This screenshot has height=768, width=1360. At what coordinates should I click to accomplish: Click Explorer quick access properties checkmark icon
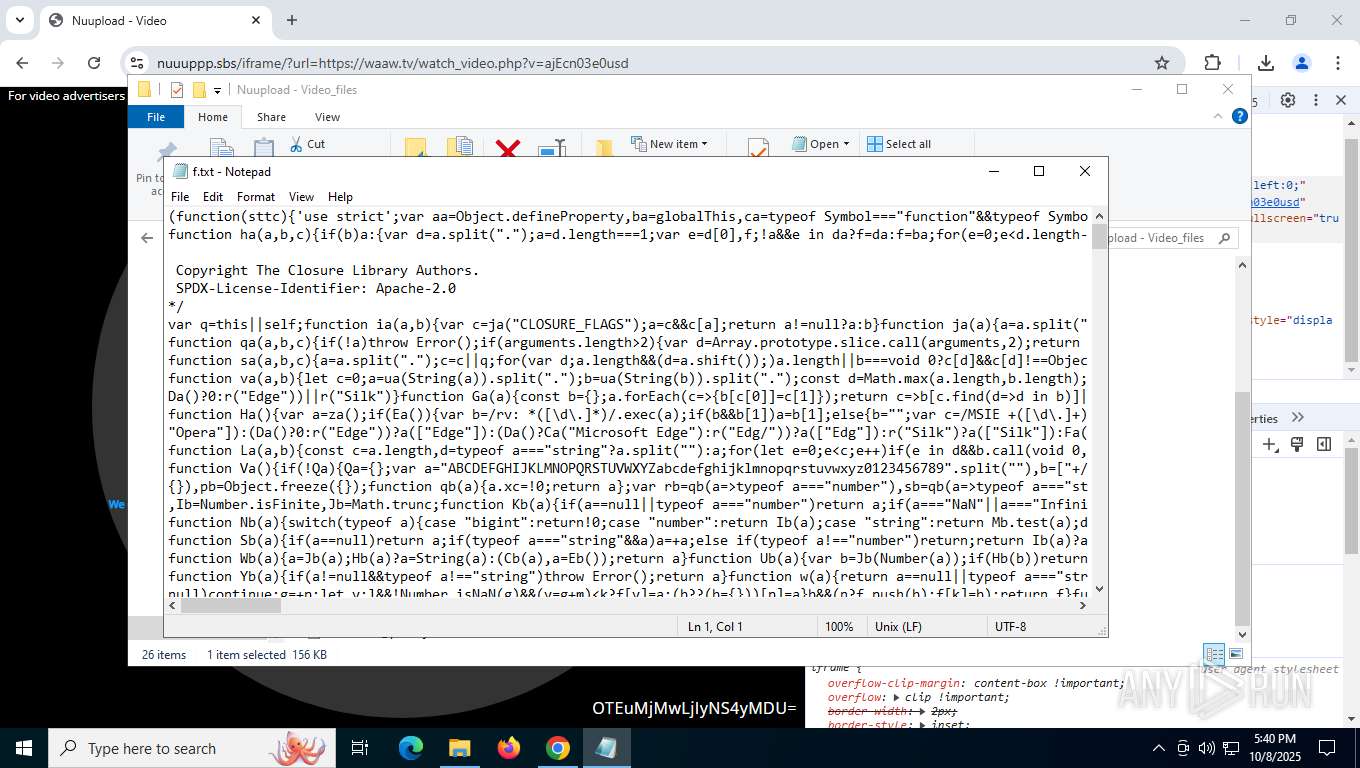[177, 90]
